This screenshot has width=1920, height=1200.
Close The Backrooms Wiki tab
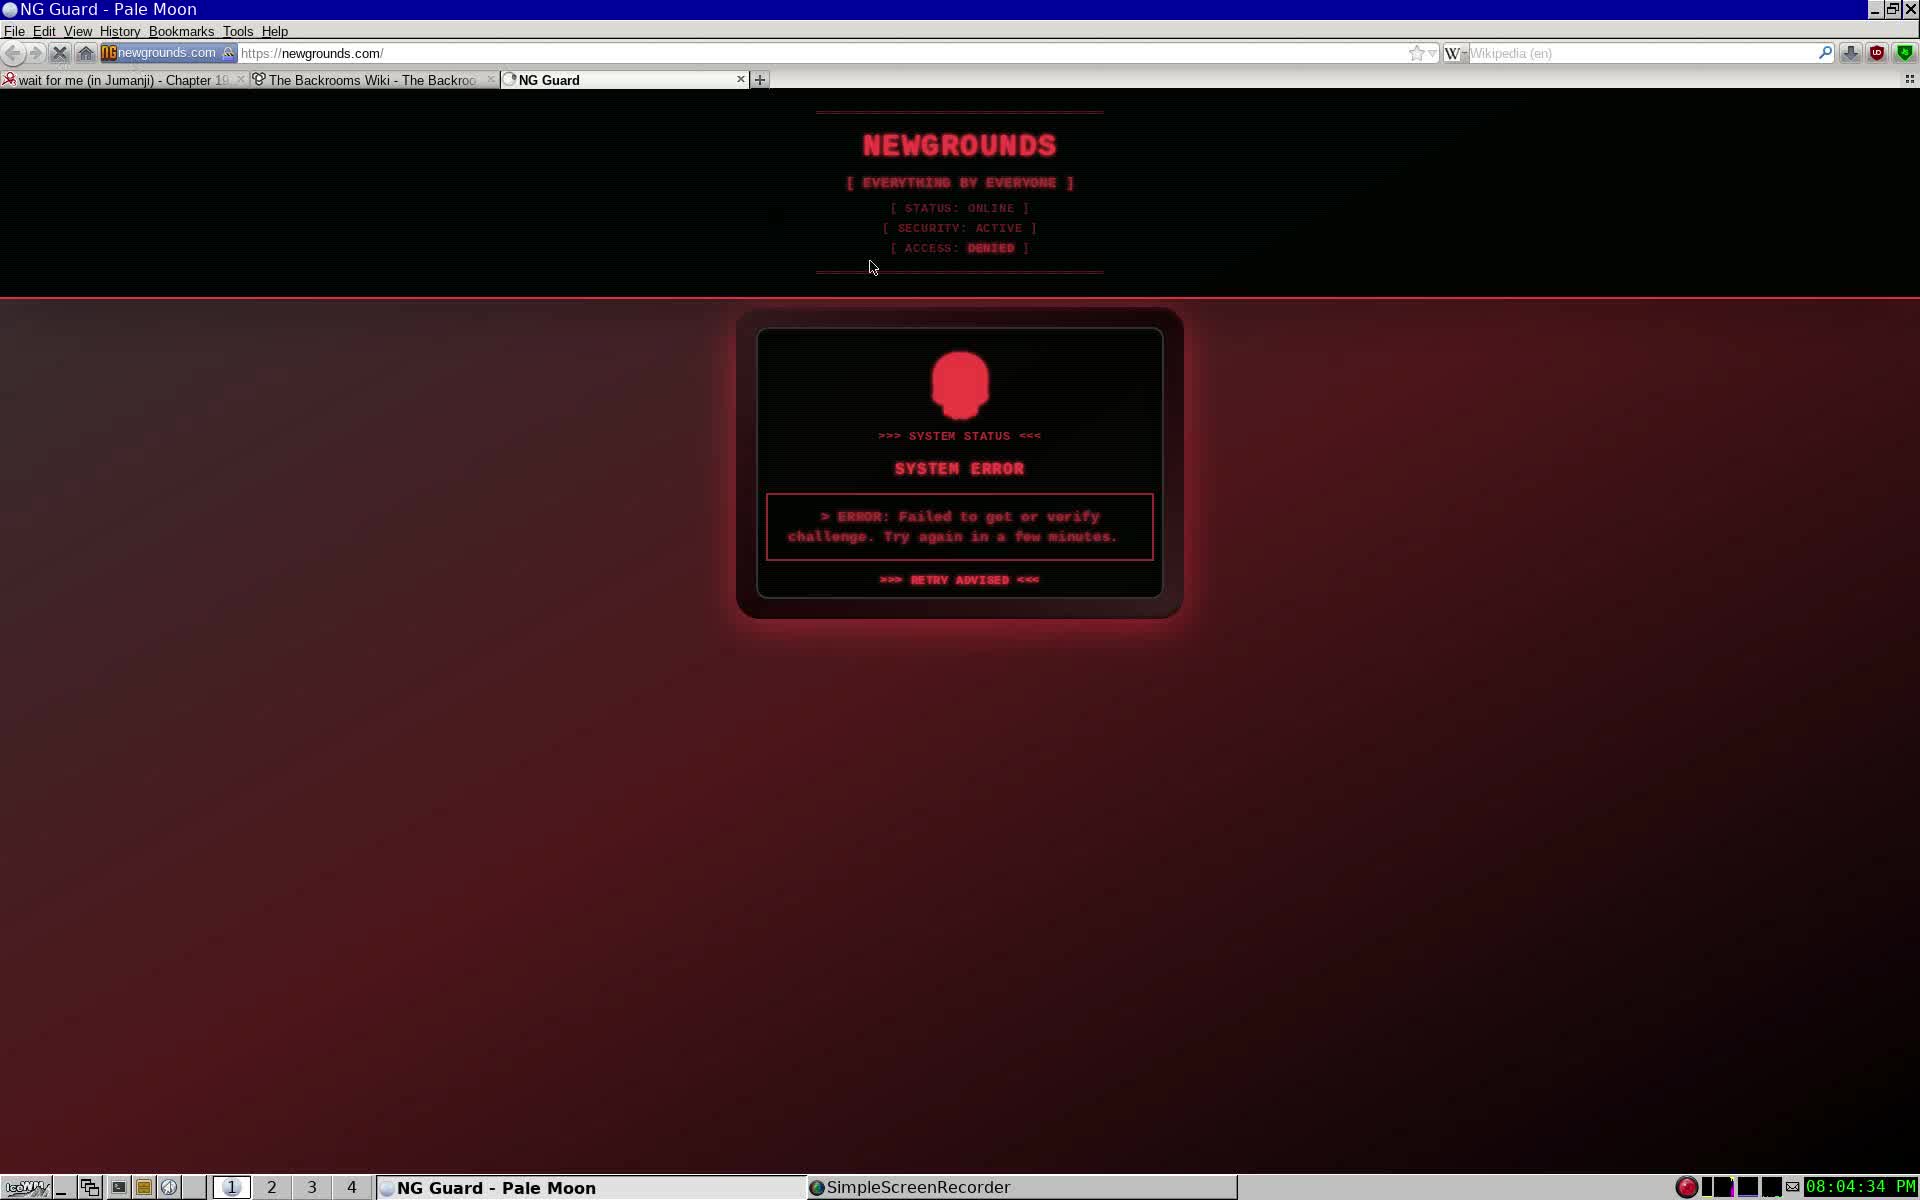coord(490,79)
